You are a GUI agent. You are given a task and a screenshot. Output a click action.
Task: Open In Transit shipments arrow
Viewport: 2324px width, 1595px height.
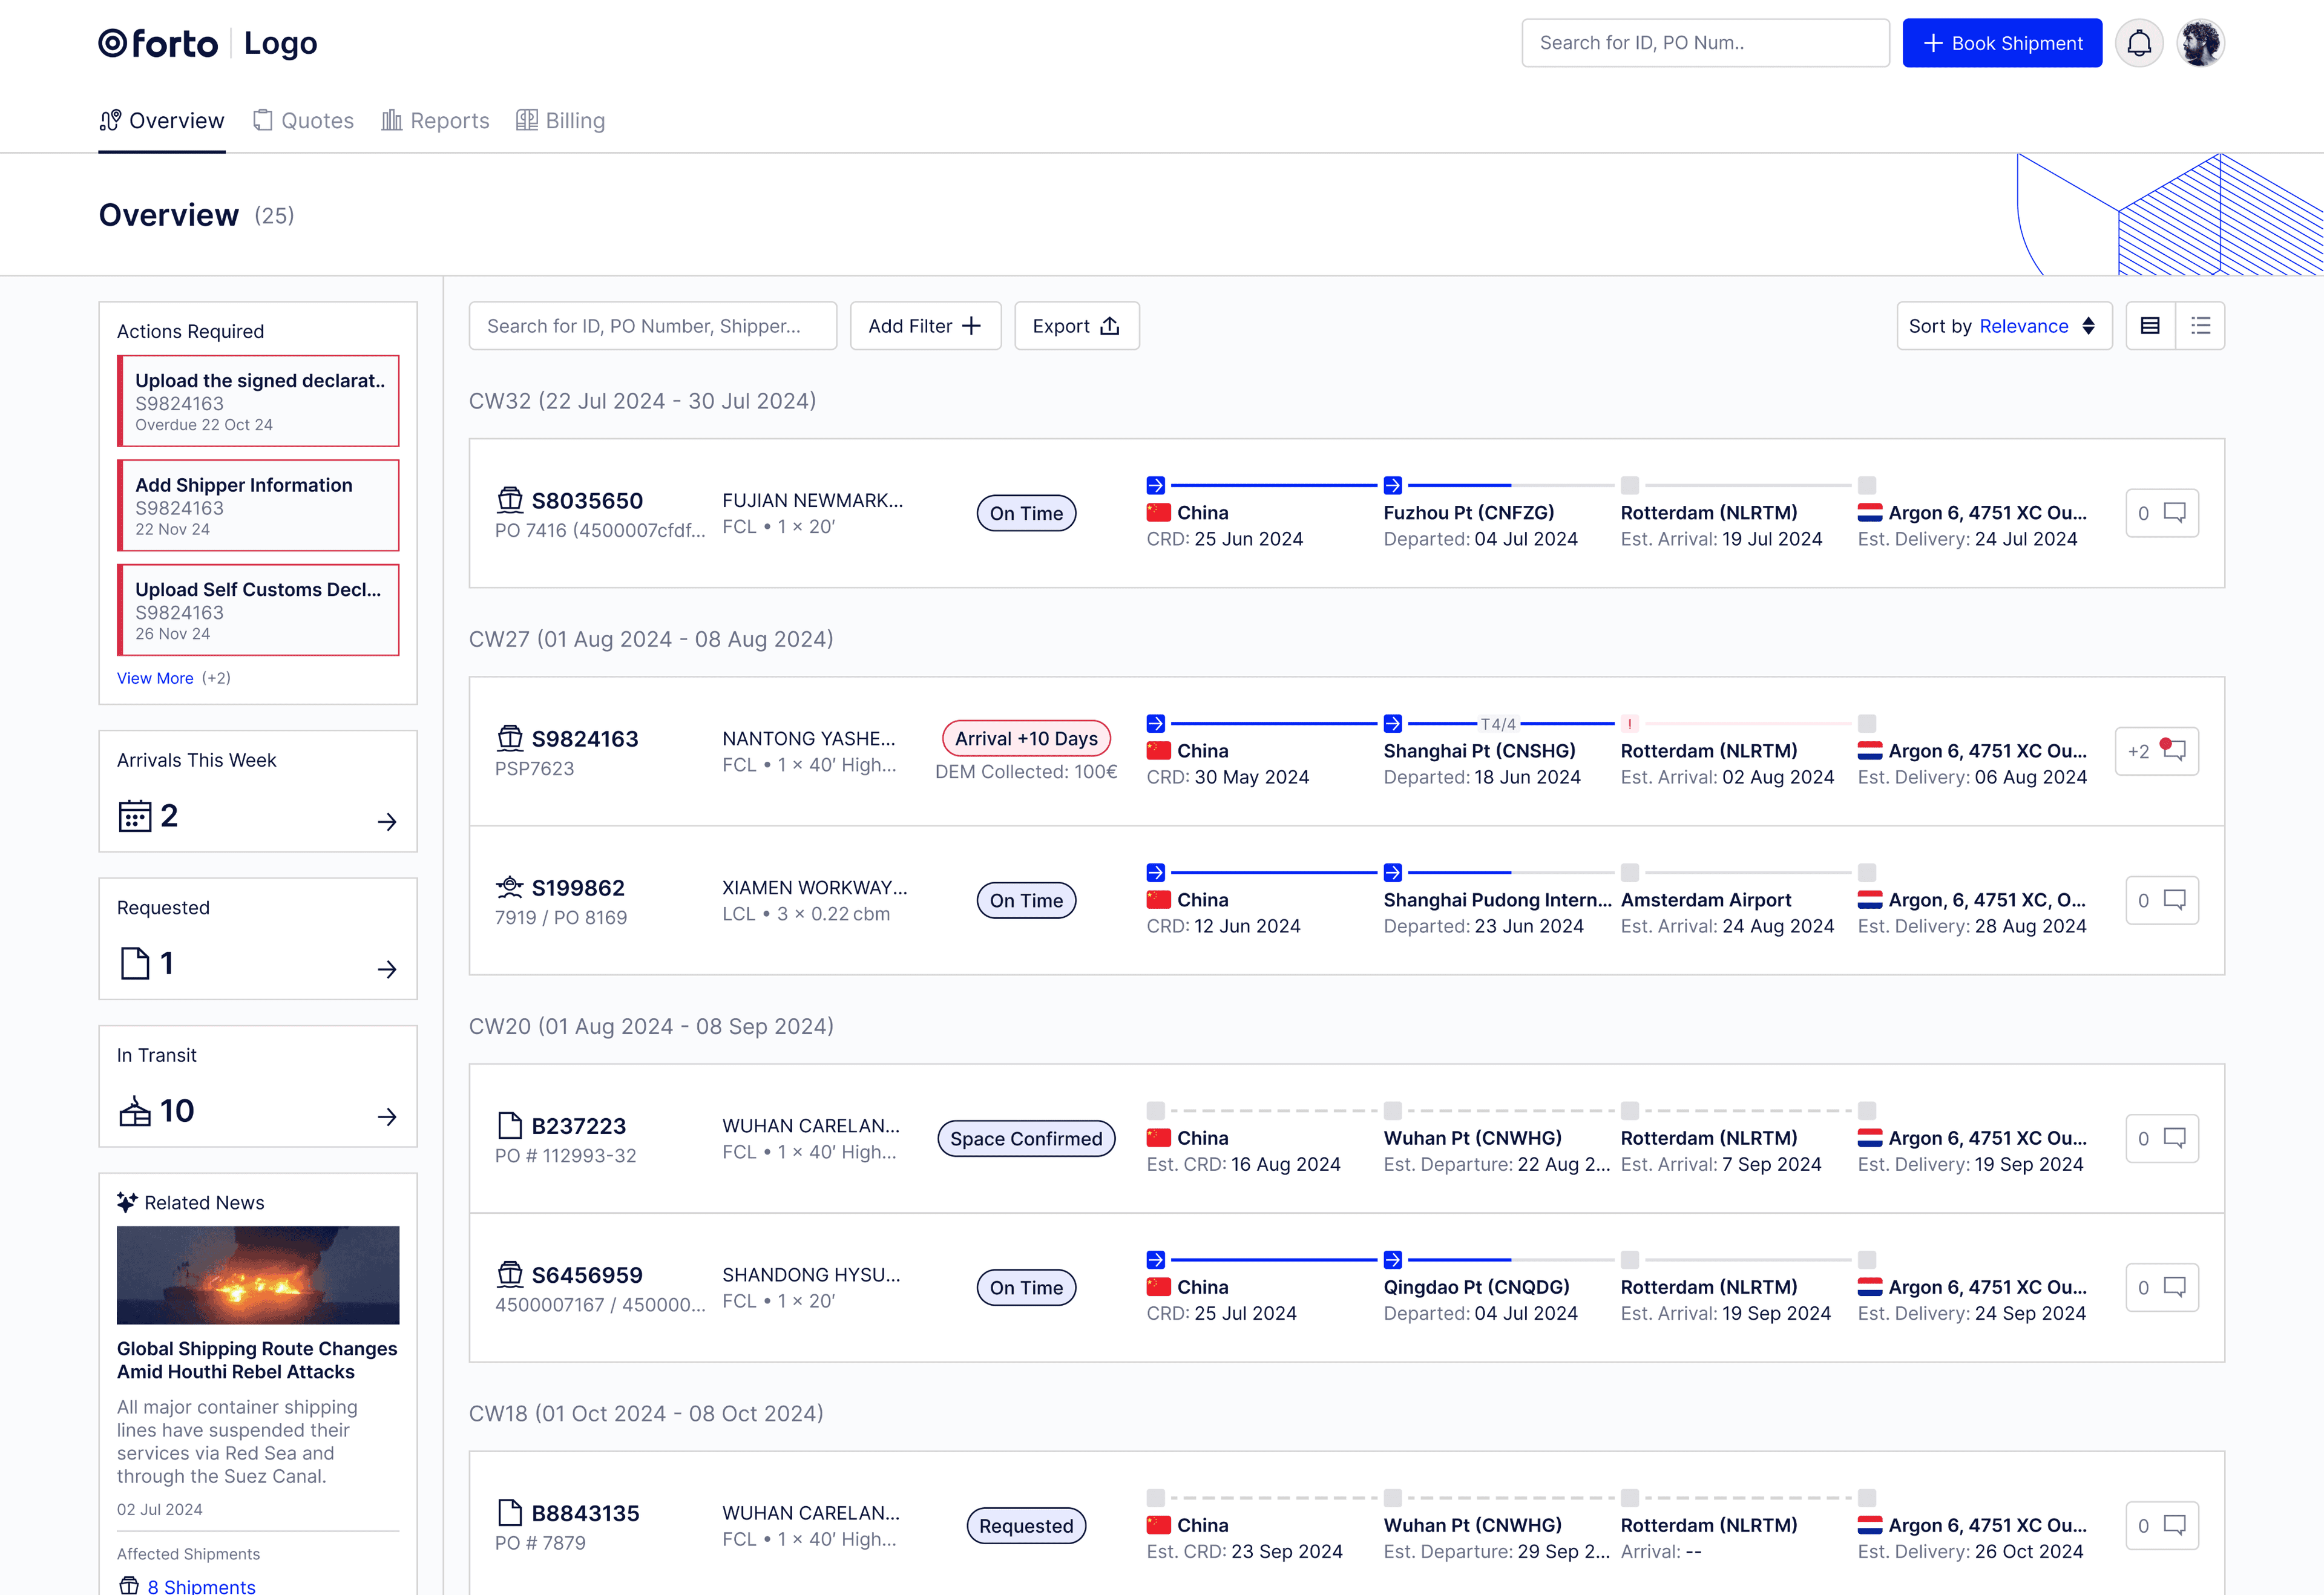[387, 1117]
